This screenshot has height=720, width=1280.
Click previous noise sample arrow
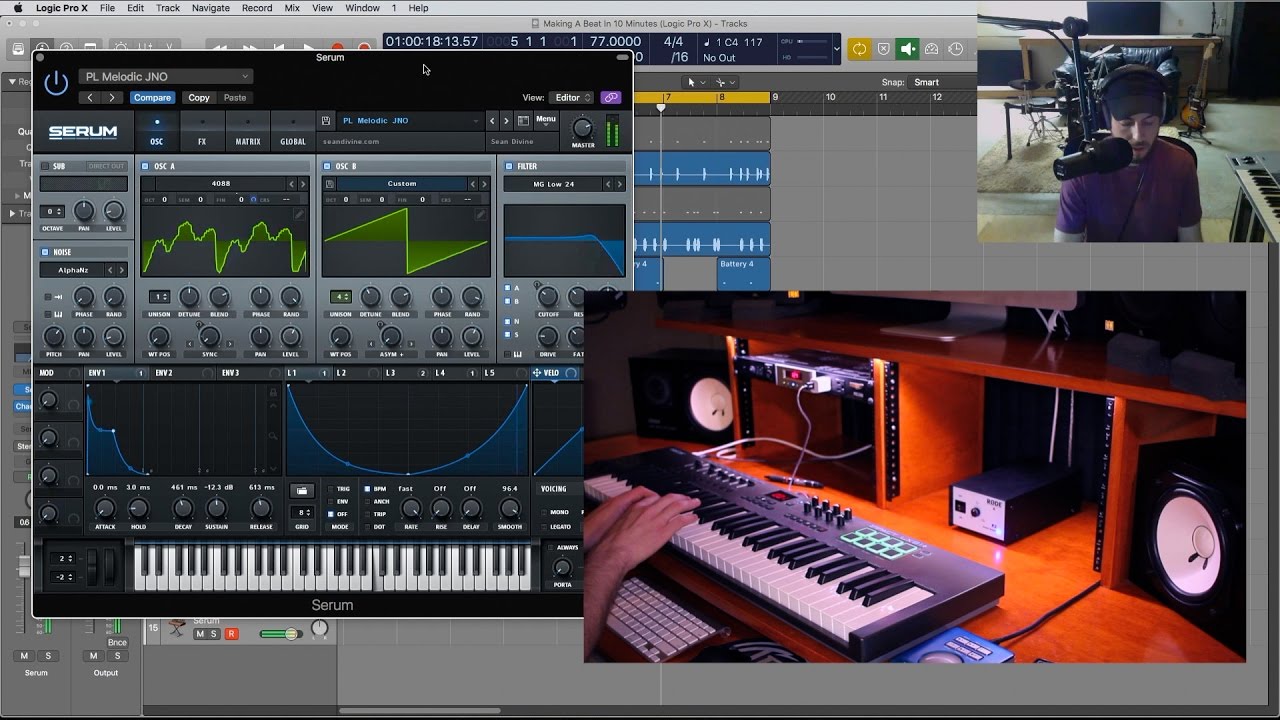111,270
